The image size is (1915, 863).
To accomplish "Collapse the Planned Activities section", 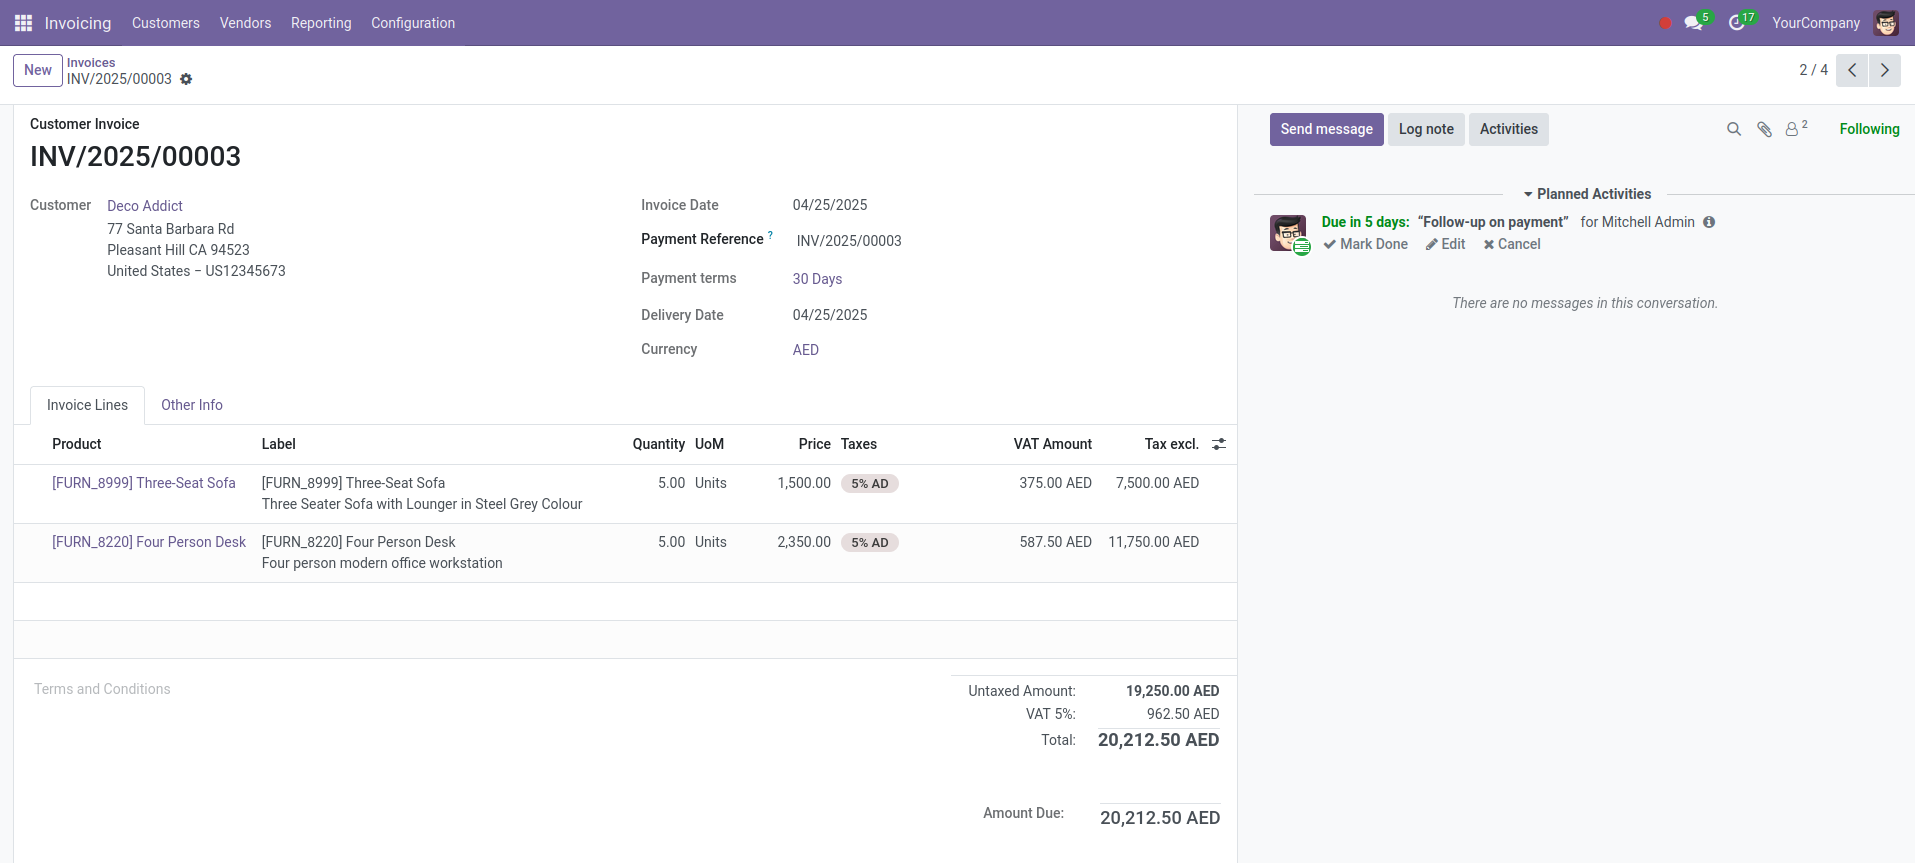I will click(1586, 194).
